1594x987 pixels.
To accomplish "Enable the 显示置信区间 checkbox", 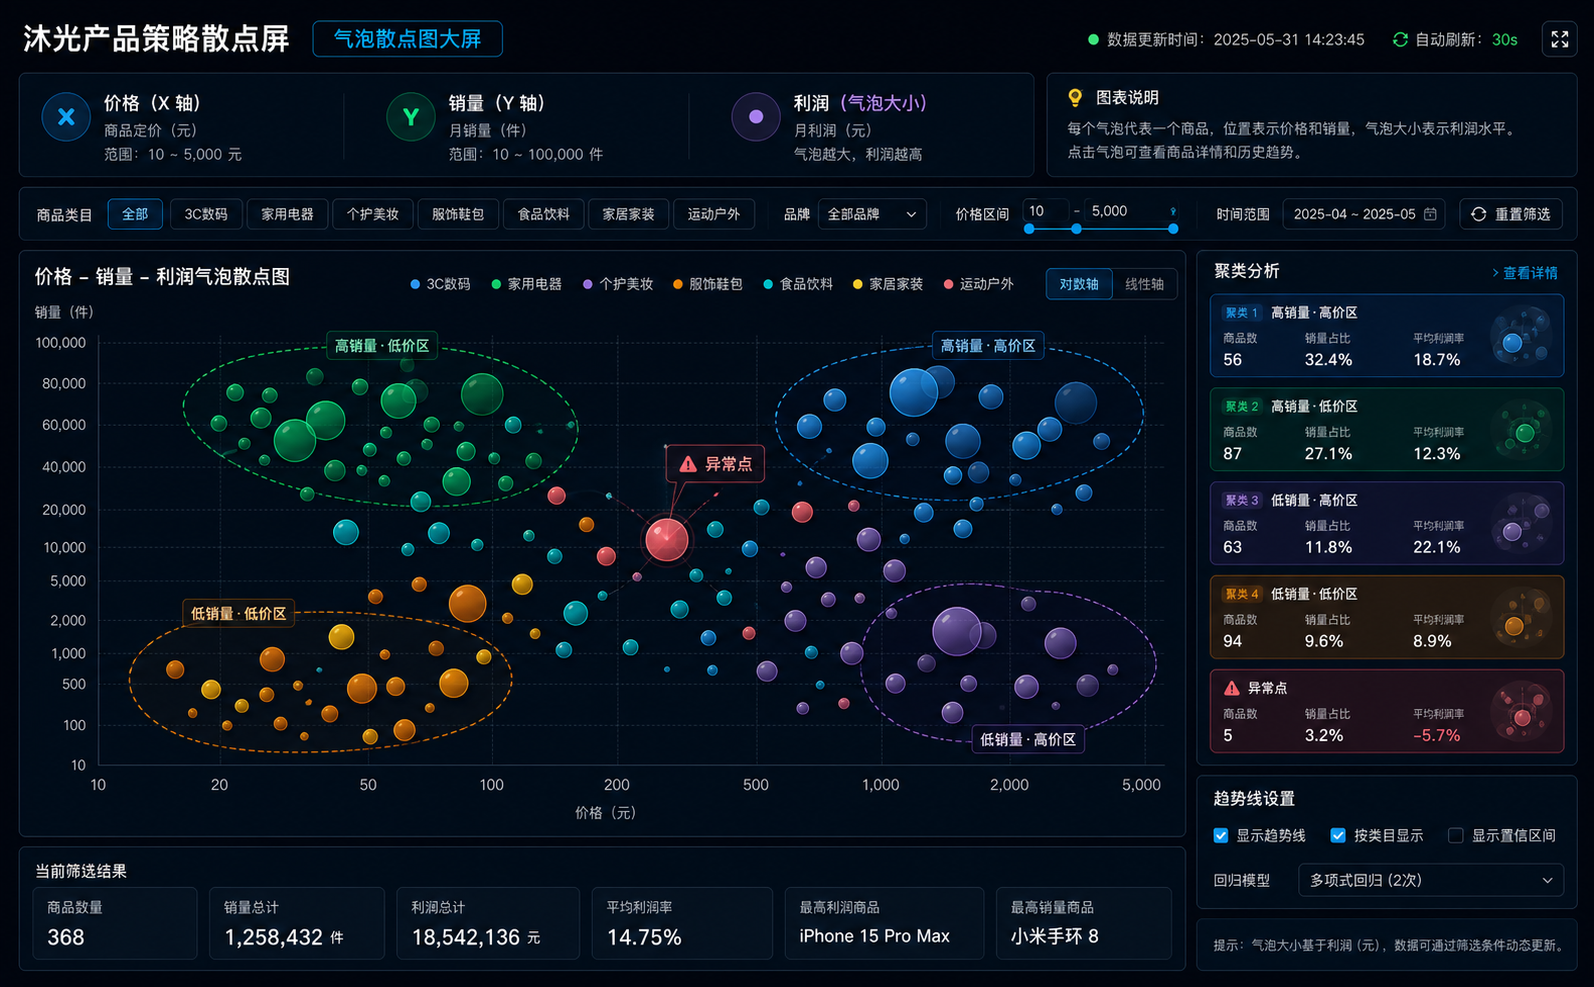I will pos(1456,835).
